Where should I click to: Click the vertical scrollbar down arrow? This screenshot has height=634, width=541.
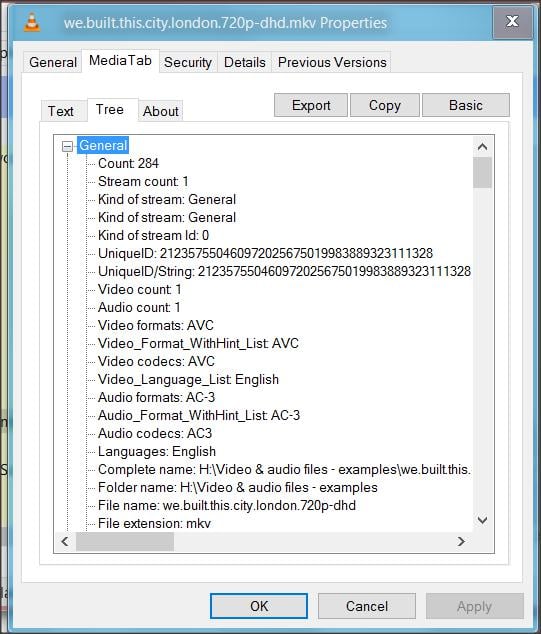coord(482,520)
